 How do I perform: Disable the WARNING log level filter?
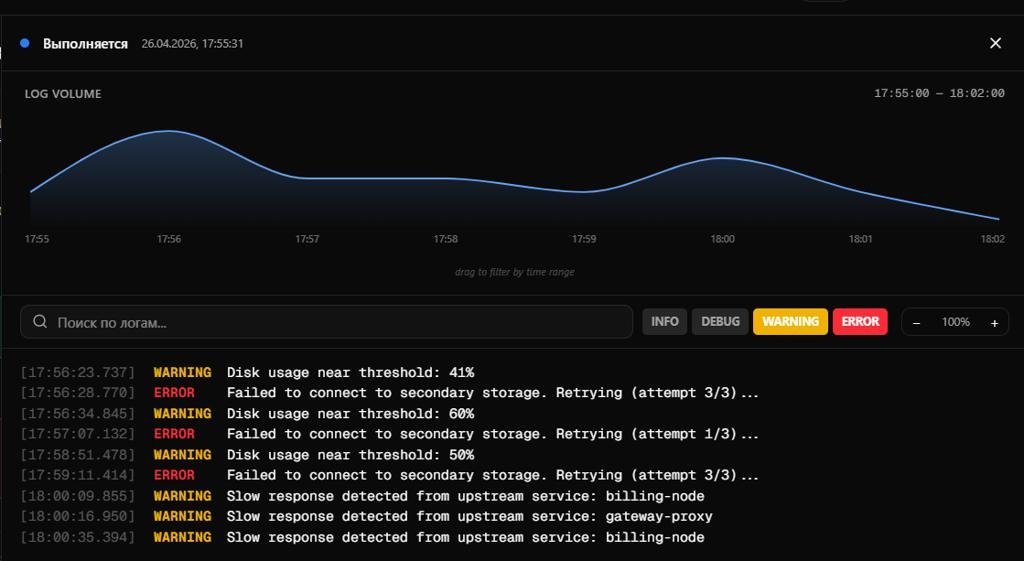[x=790, y=321]
